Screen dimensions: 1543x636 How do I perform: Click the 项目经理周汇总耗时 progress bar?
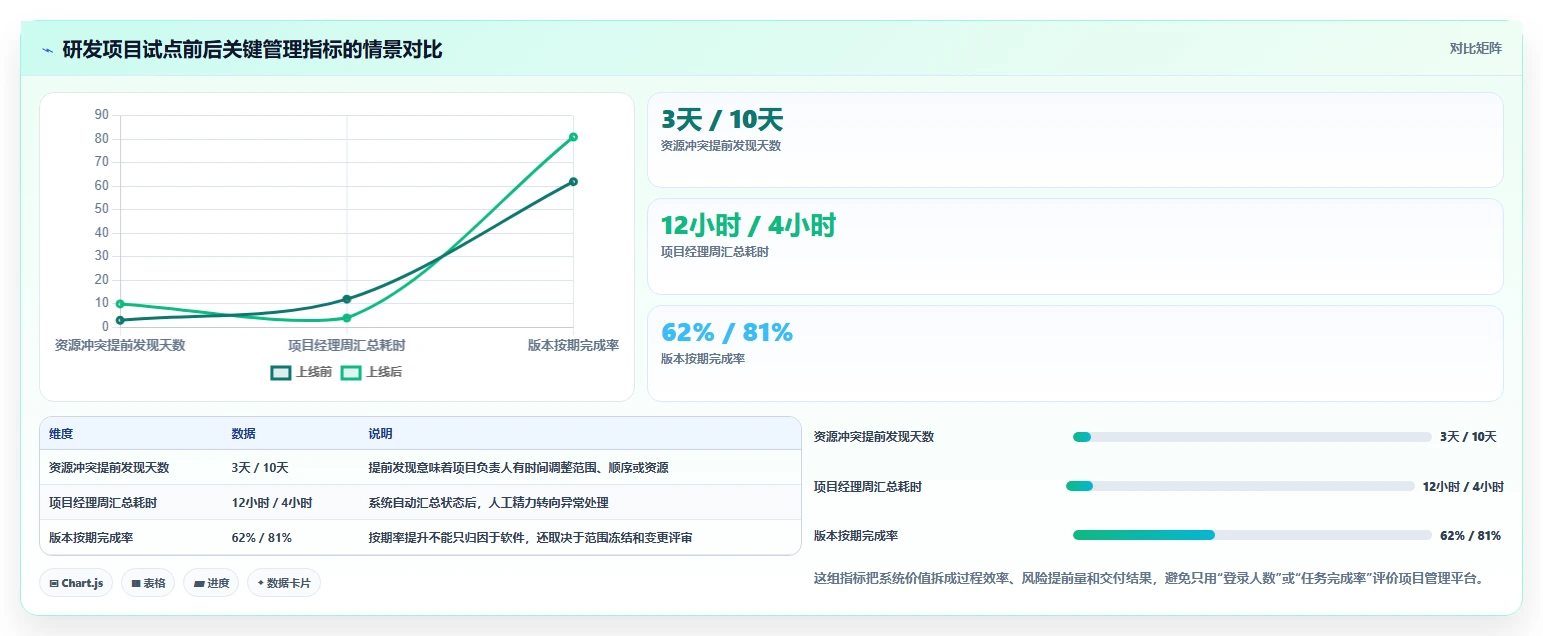[x=1240, y=486]
